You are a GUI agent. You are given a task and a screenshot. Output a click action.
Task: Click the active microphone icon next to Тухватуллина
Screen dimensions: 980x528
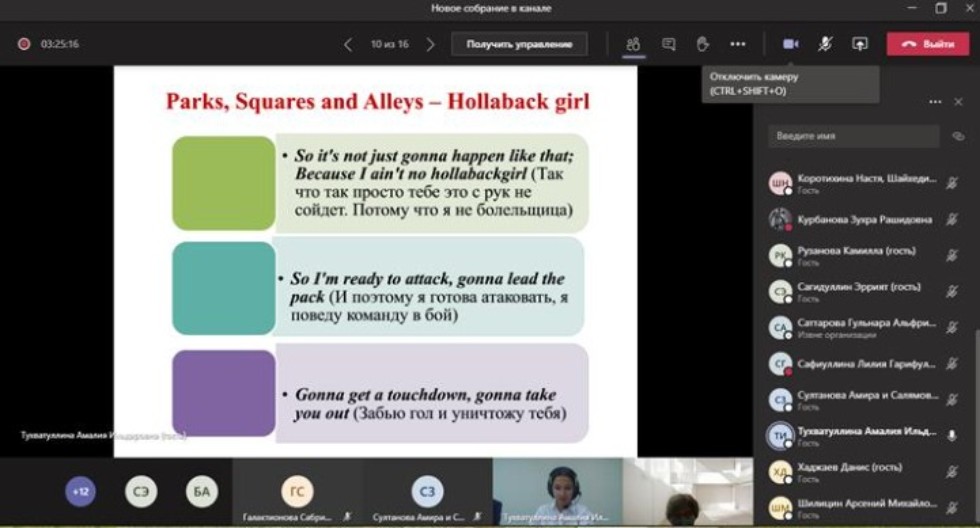pos(952,435)
